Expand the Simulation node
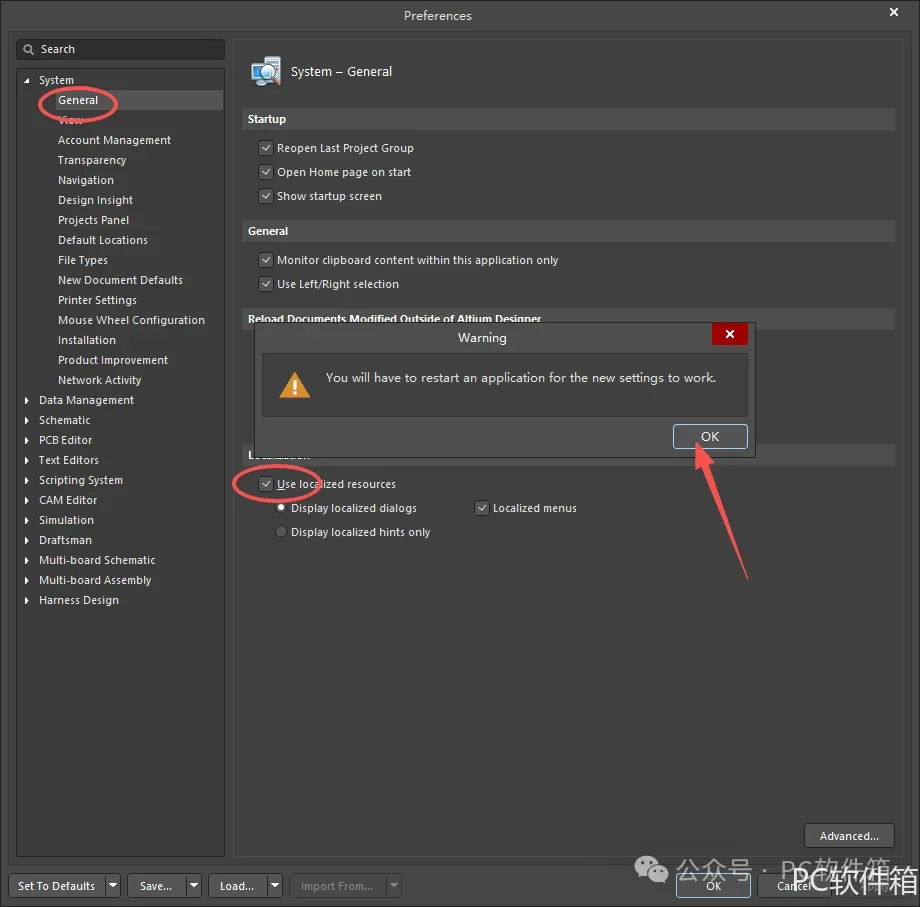 coord(26,520)
